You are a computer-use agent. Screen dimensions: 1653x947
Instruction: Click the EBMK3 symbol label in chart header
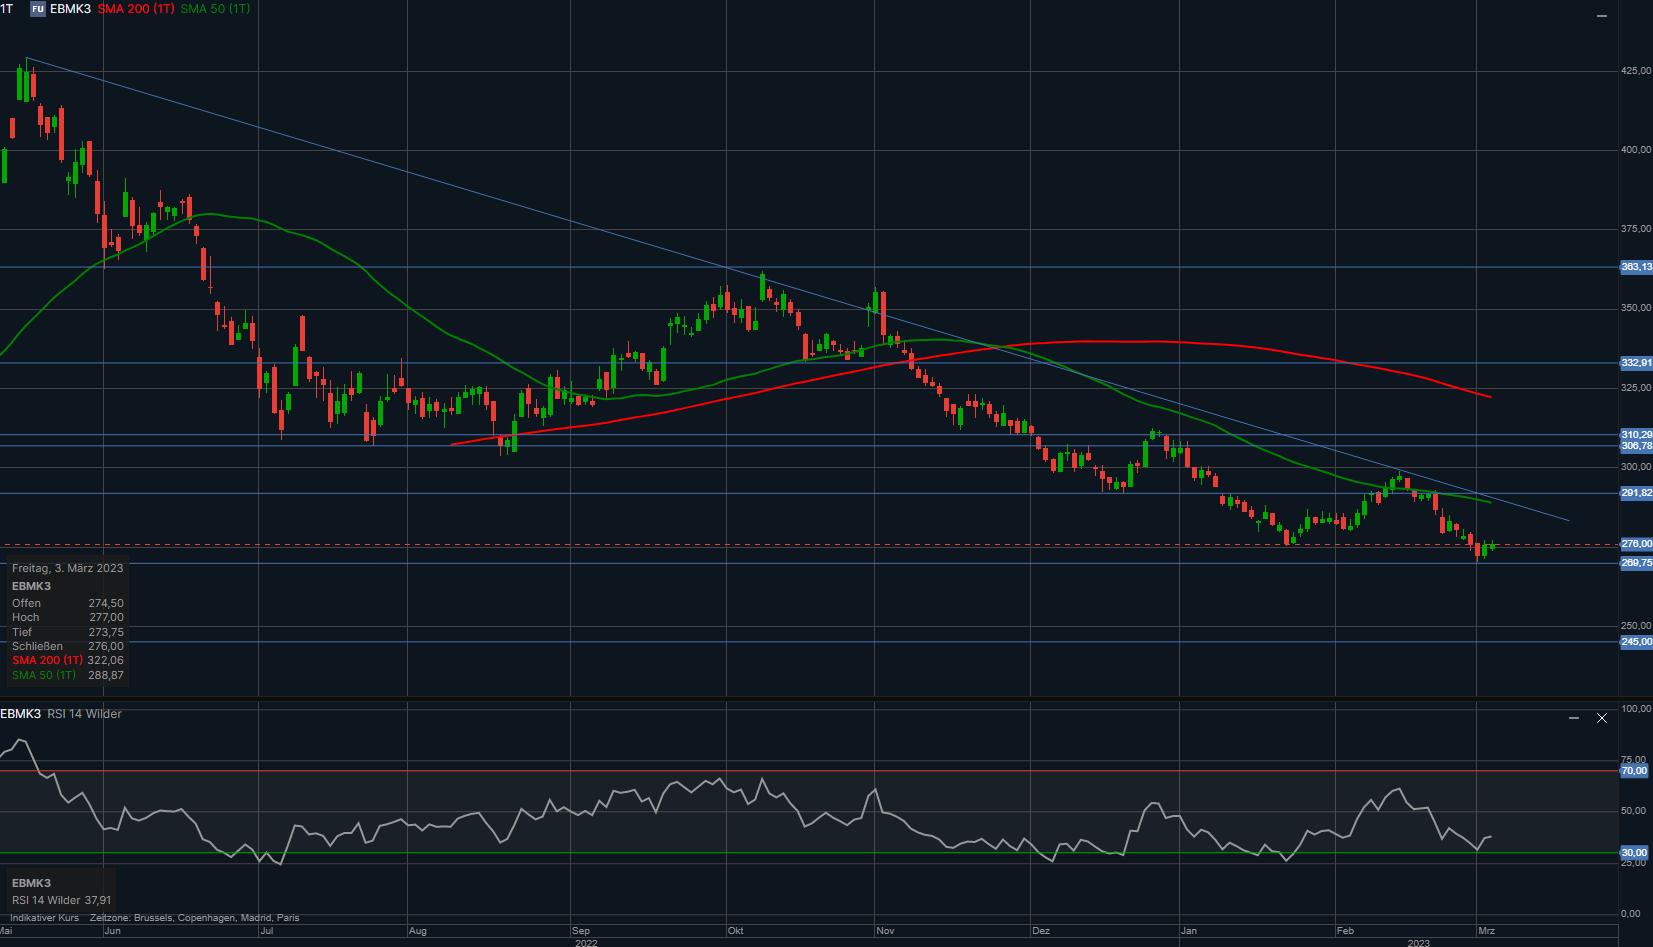70,9
